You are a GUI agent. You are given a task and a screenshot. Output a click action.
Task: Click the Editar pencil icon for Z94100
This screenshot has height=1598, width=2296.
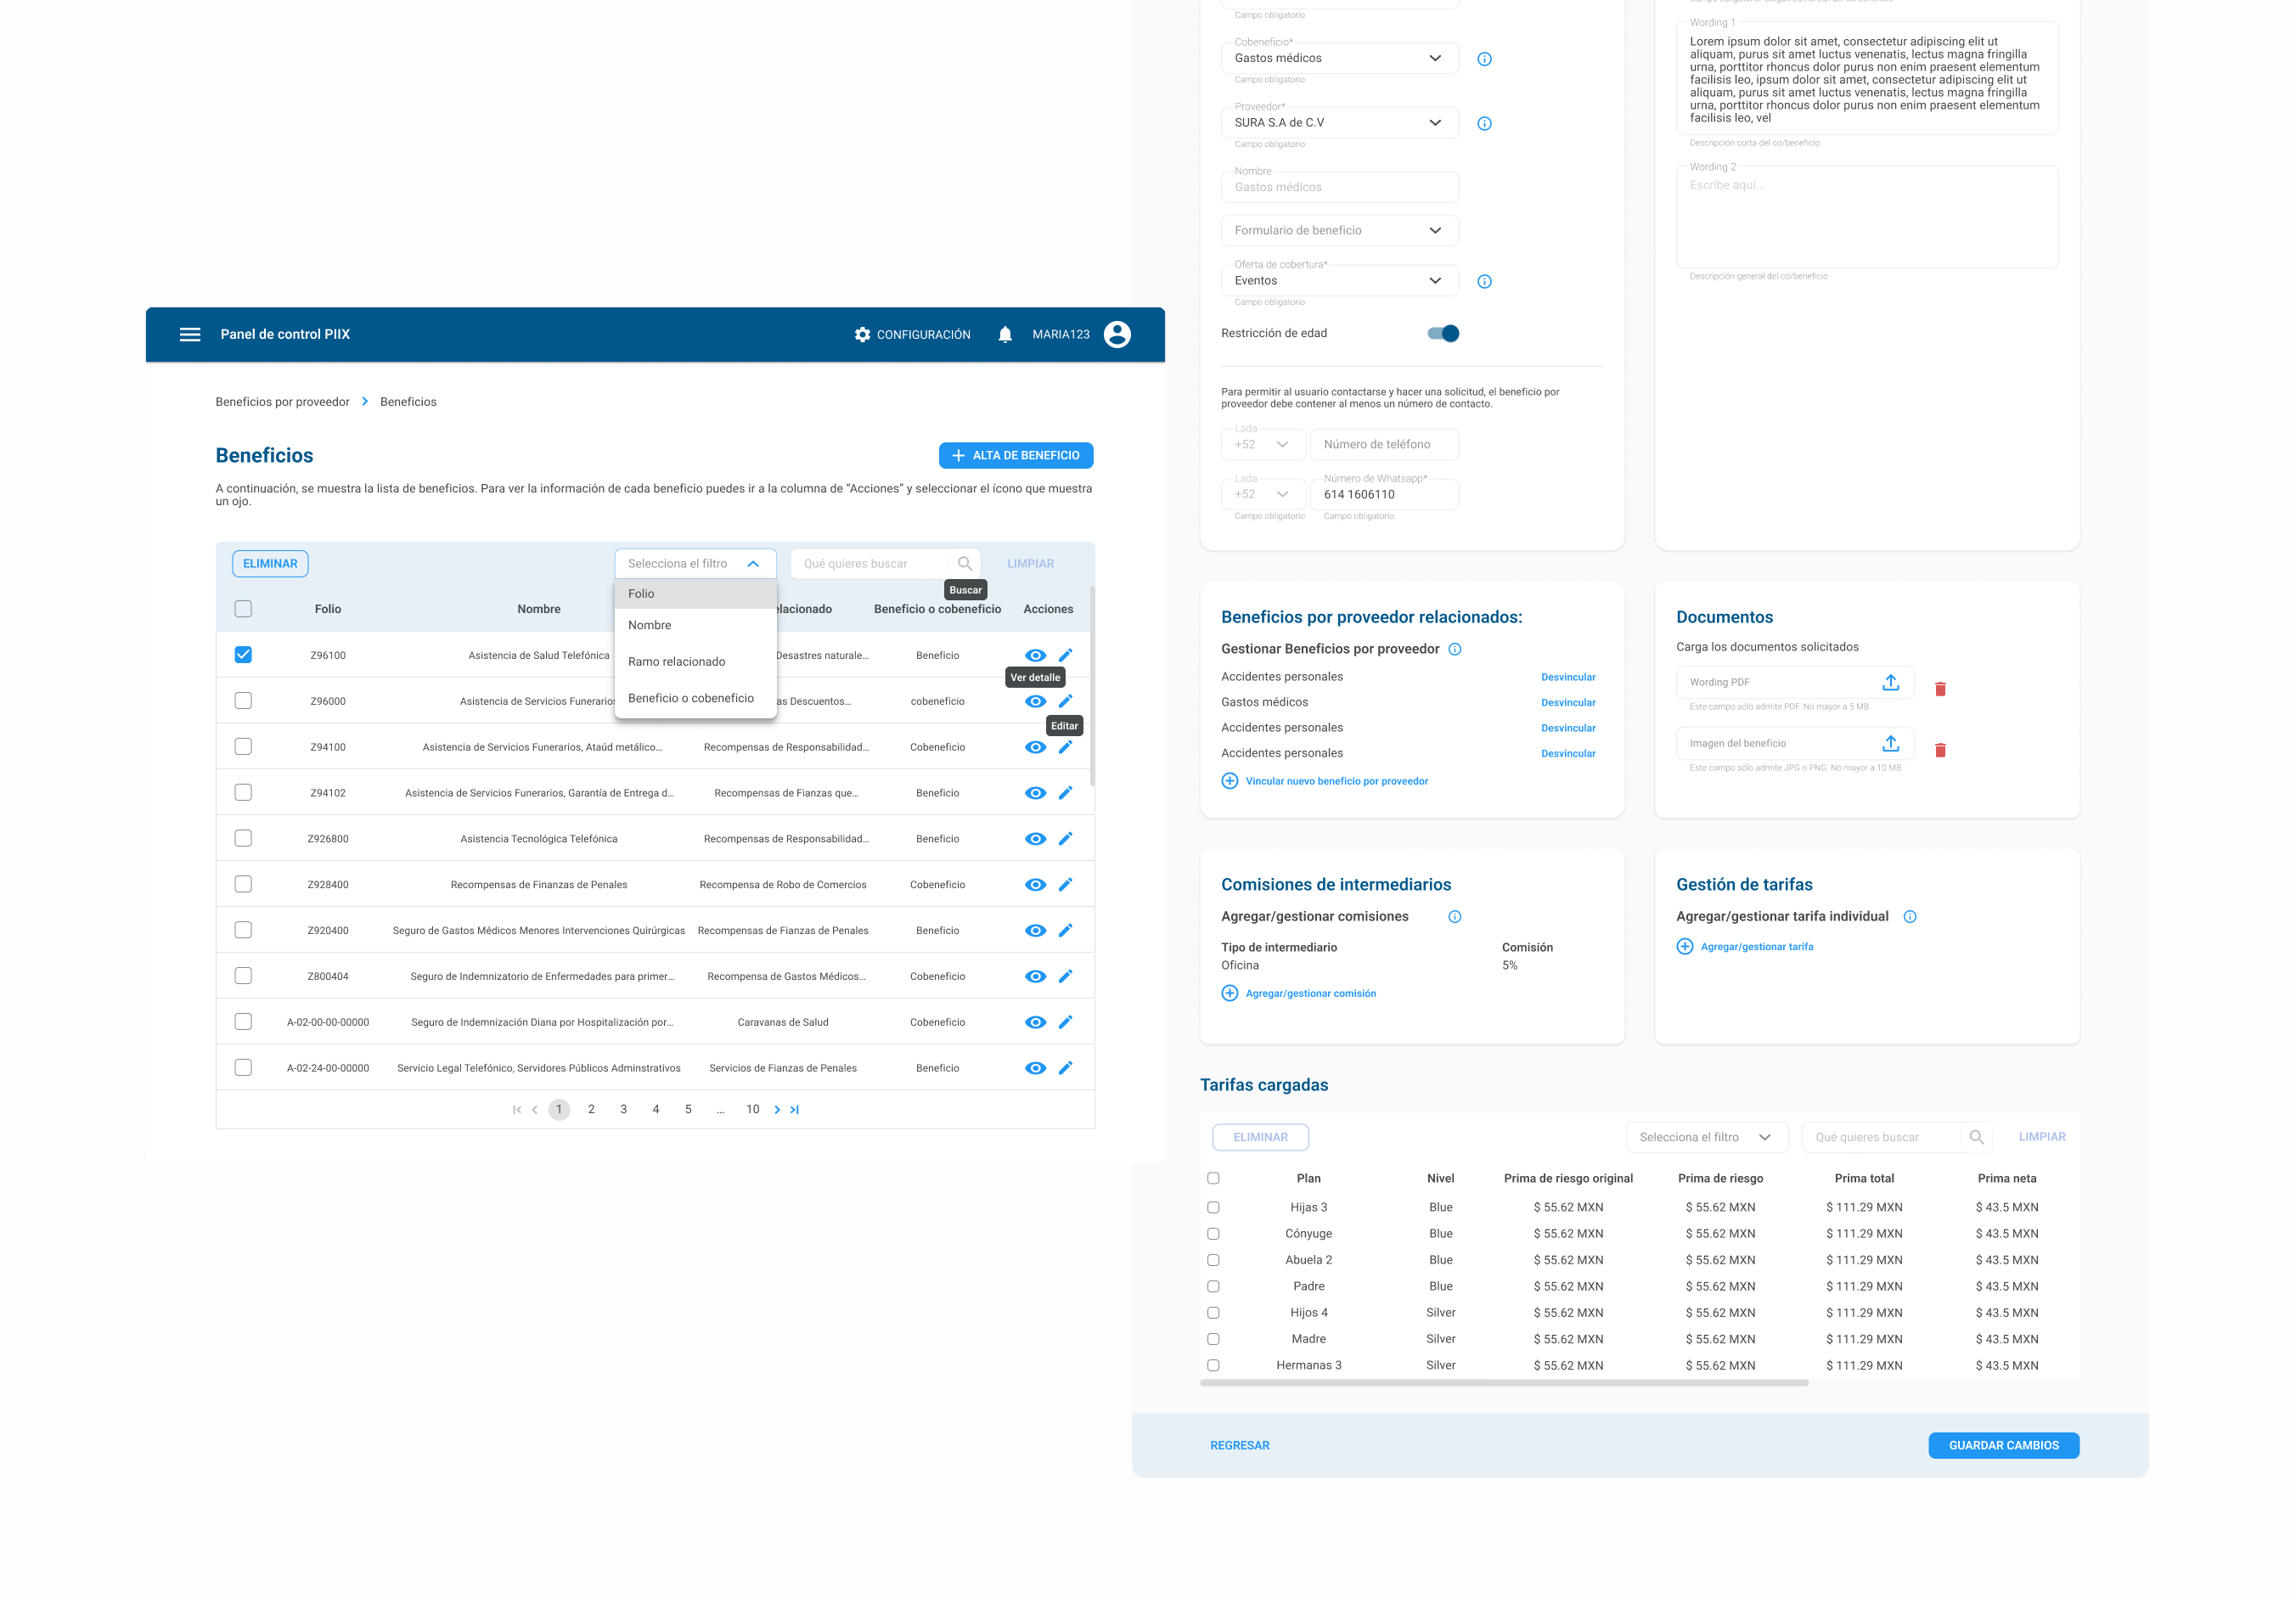pos(1065,746)
